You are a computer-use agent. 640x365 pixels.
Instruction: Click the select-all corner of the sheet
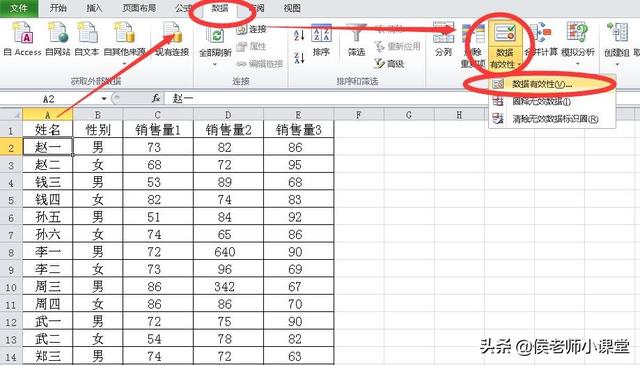tap(11, 114)
